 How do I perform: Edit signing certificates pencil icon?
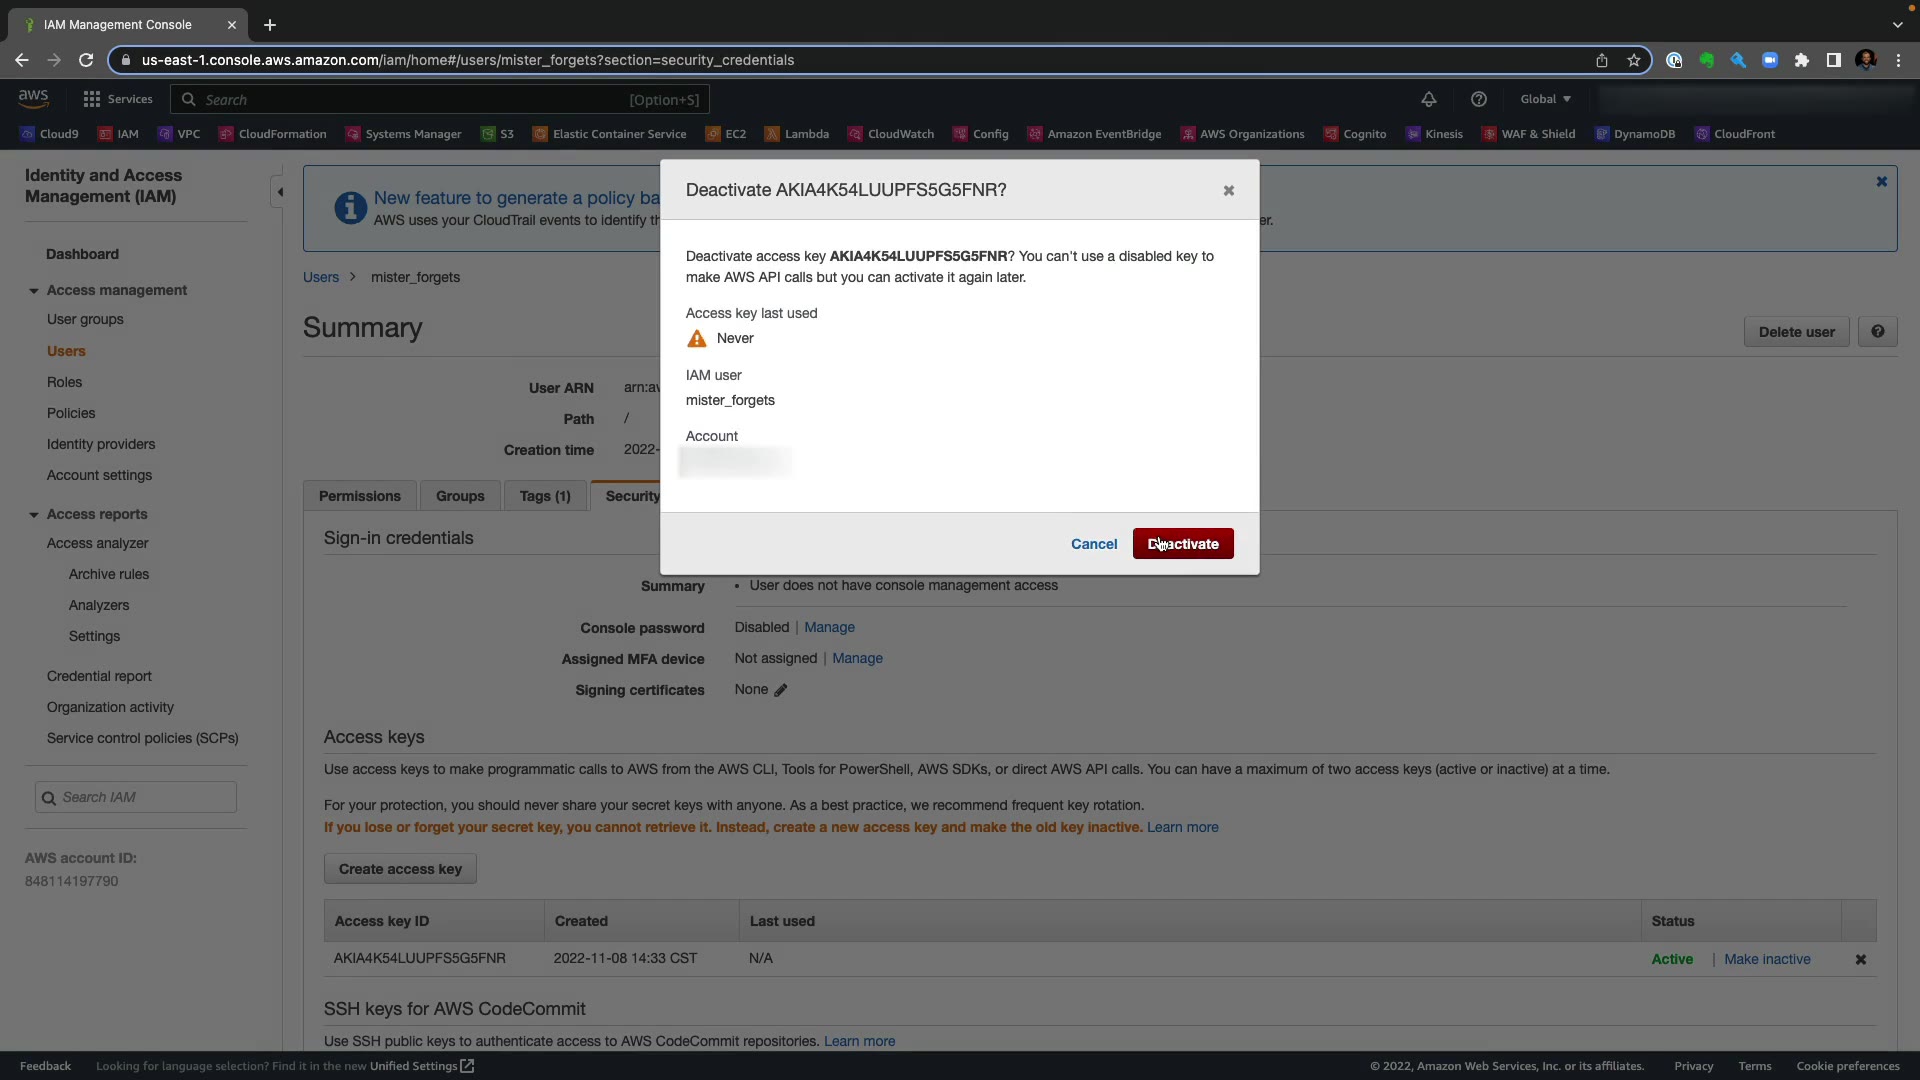point(781,690)
